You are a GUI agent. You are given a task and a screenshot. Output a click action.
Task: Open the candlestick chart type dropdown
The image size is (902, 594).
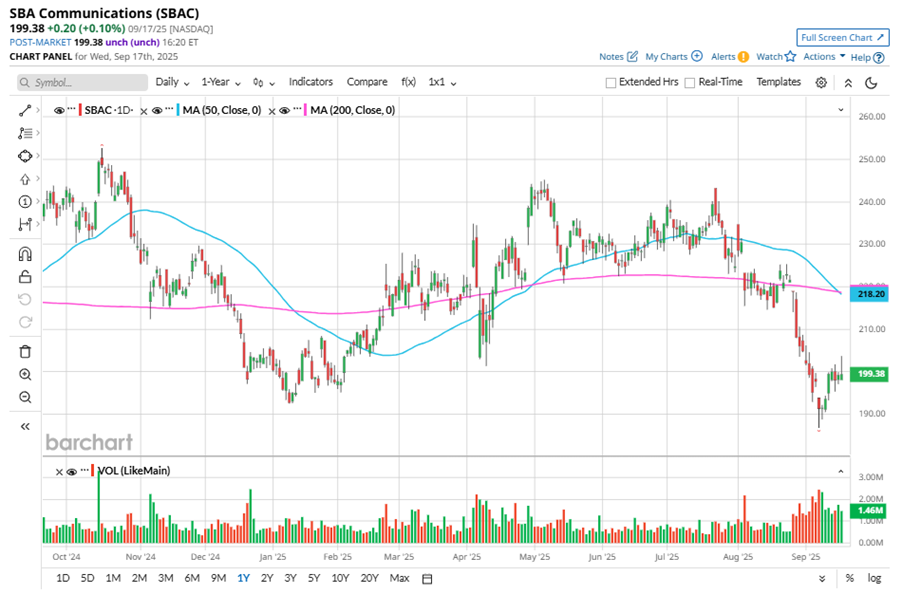click(264, 83)
